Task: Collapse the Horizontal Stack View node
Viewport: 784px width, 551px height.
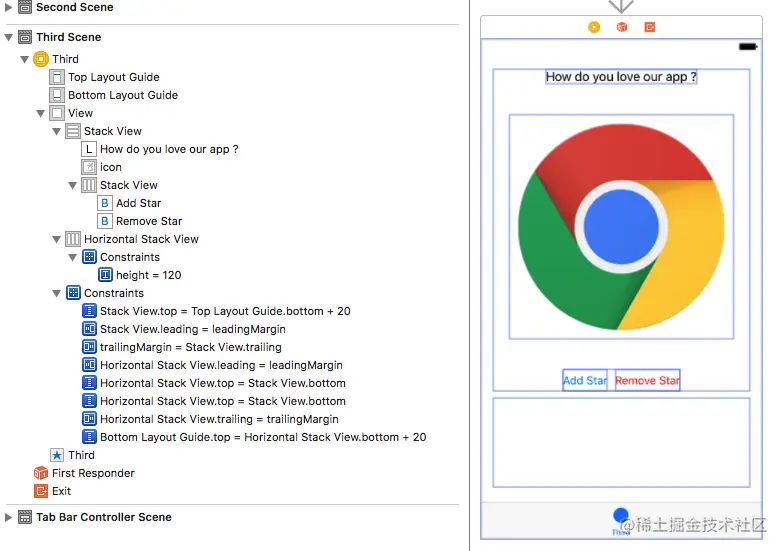Action: coord(56,240)
